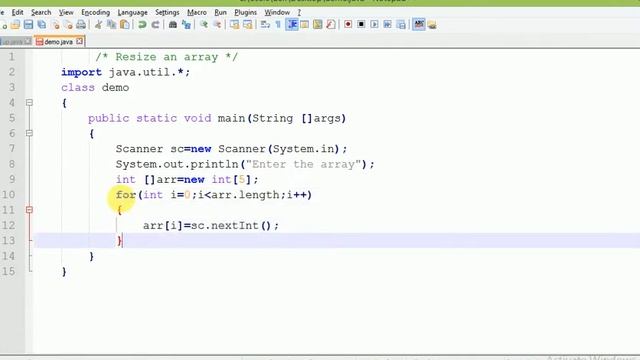Viewport: 640px width, 360px height.
Task: Toggle the ABC spell check icon
Action: (419, 24)
